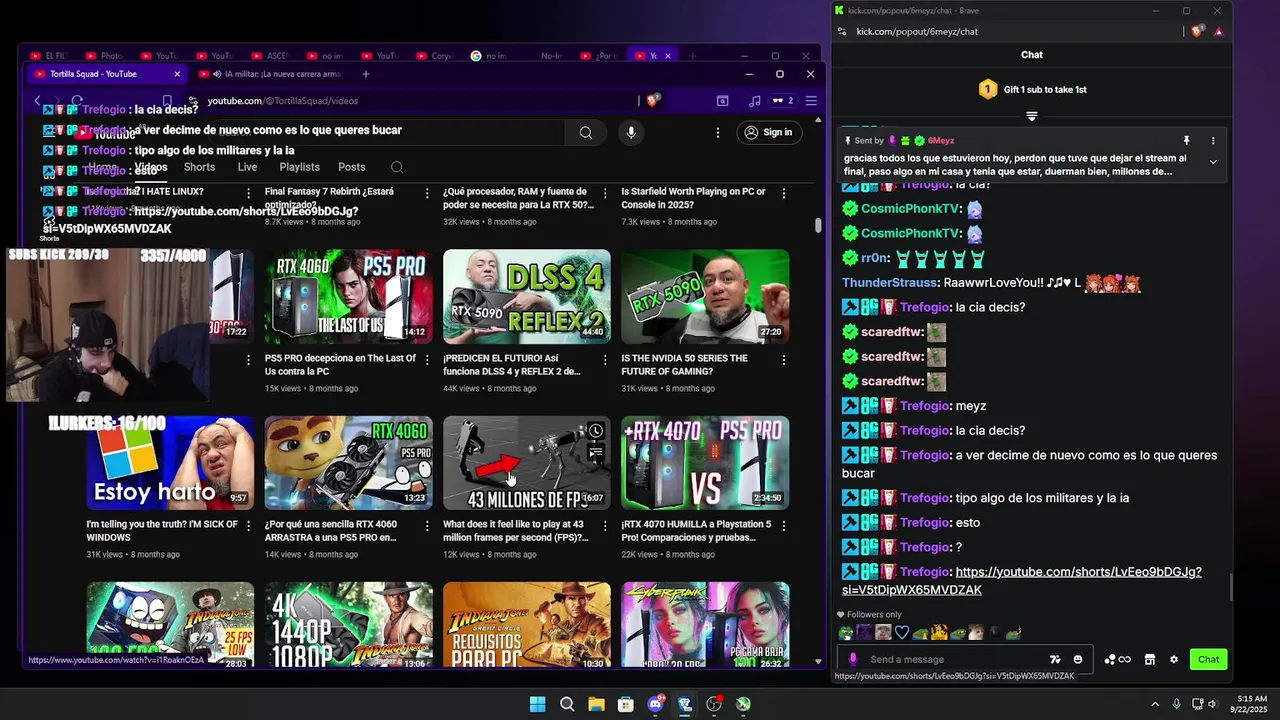Open pinned message three-dot options
Image resolution: width=1280 pixels, height=720 pixels.
point(1213,141)
